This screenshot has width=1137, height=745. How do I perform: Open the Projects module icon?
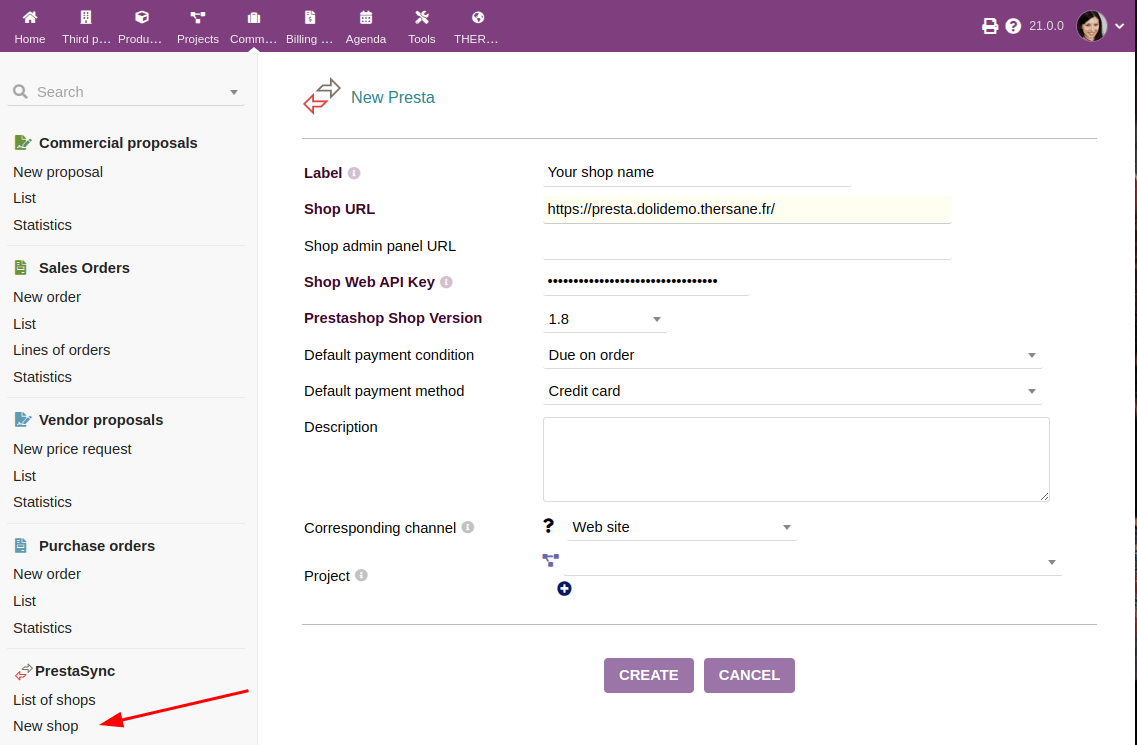[197, 17]
